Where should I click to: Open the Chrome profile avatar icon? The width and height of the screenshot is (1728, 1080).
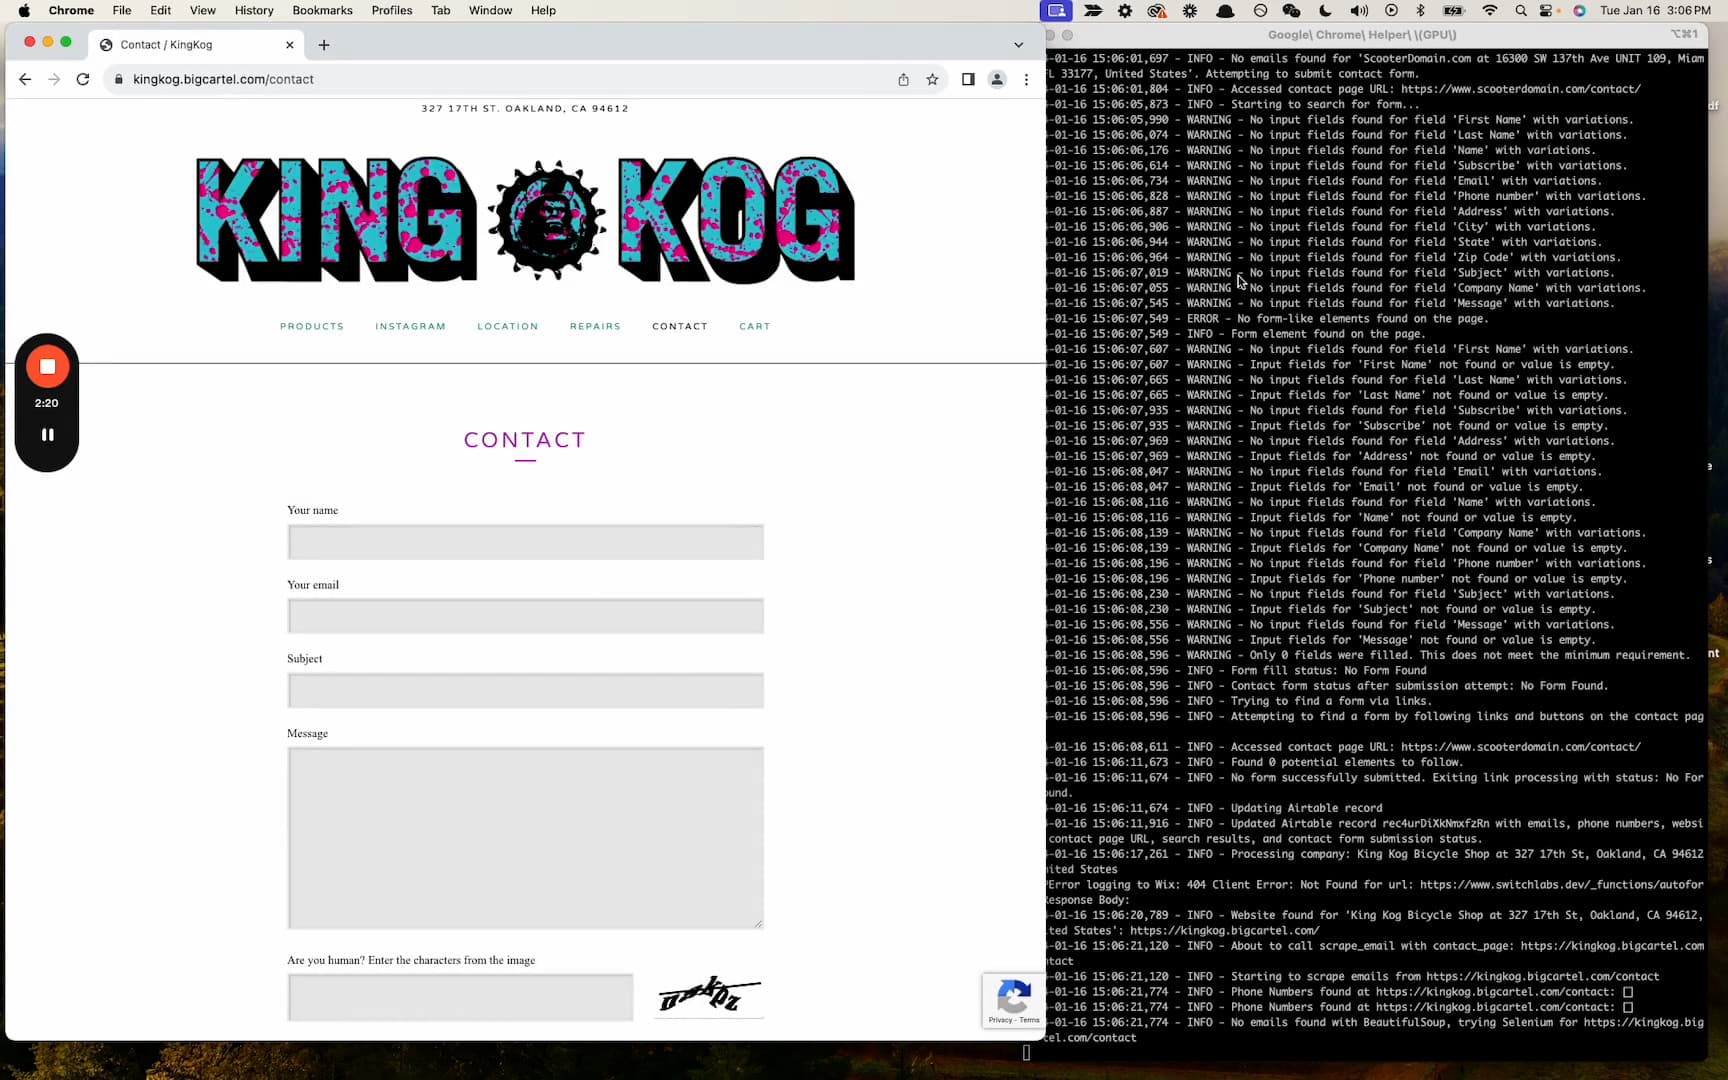pos(996,79)
